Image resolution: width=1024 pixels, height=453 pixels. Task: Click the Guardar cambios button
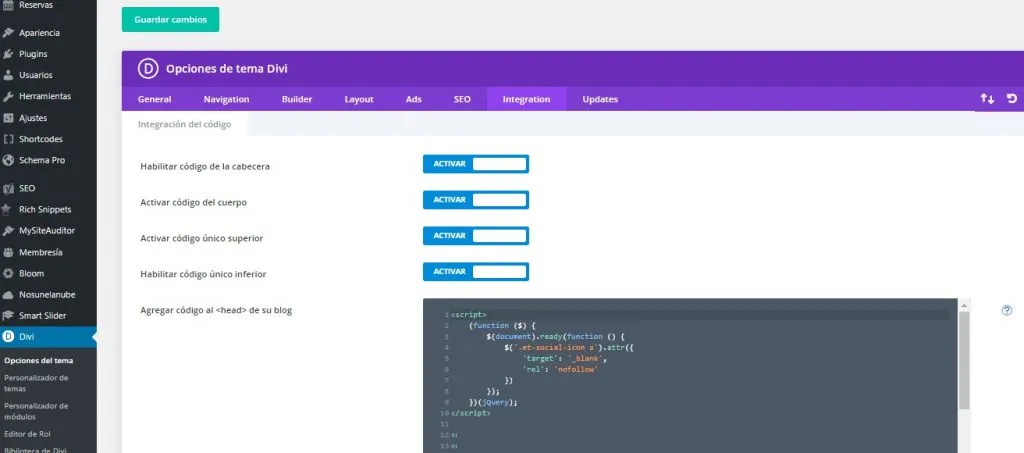click(x=170, y=20)
